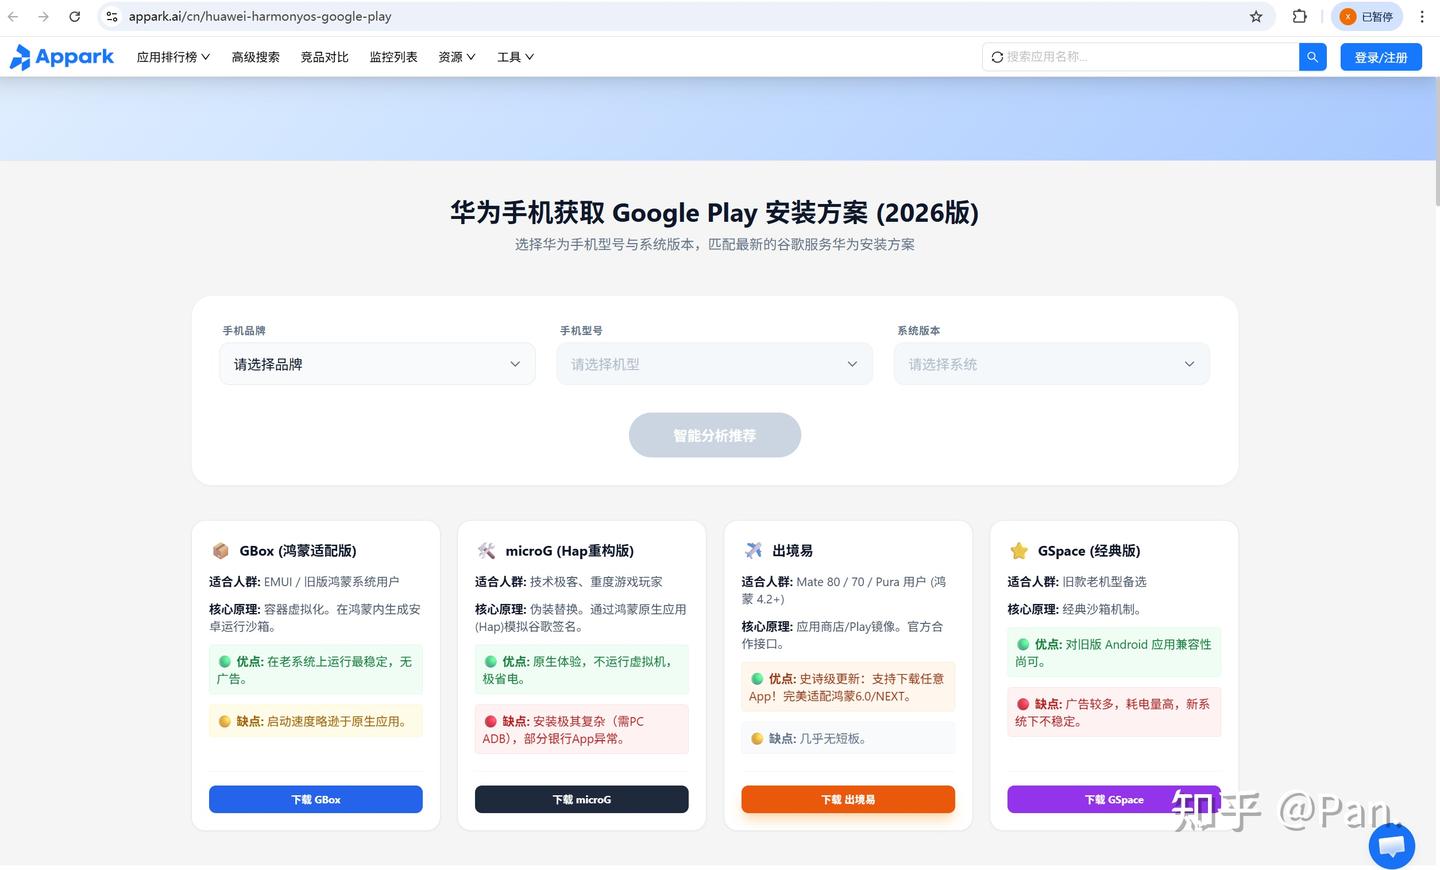Click the 下载 出境易 button
This screenshot has width=1440, height=870.
click(848, 799)
